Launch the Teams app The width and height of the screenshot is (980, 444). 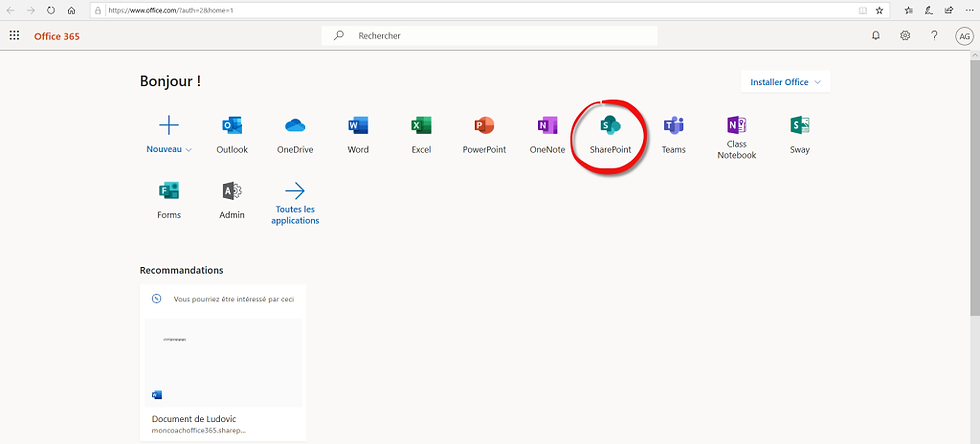tap(674, 134)
